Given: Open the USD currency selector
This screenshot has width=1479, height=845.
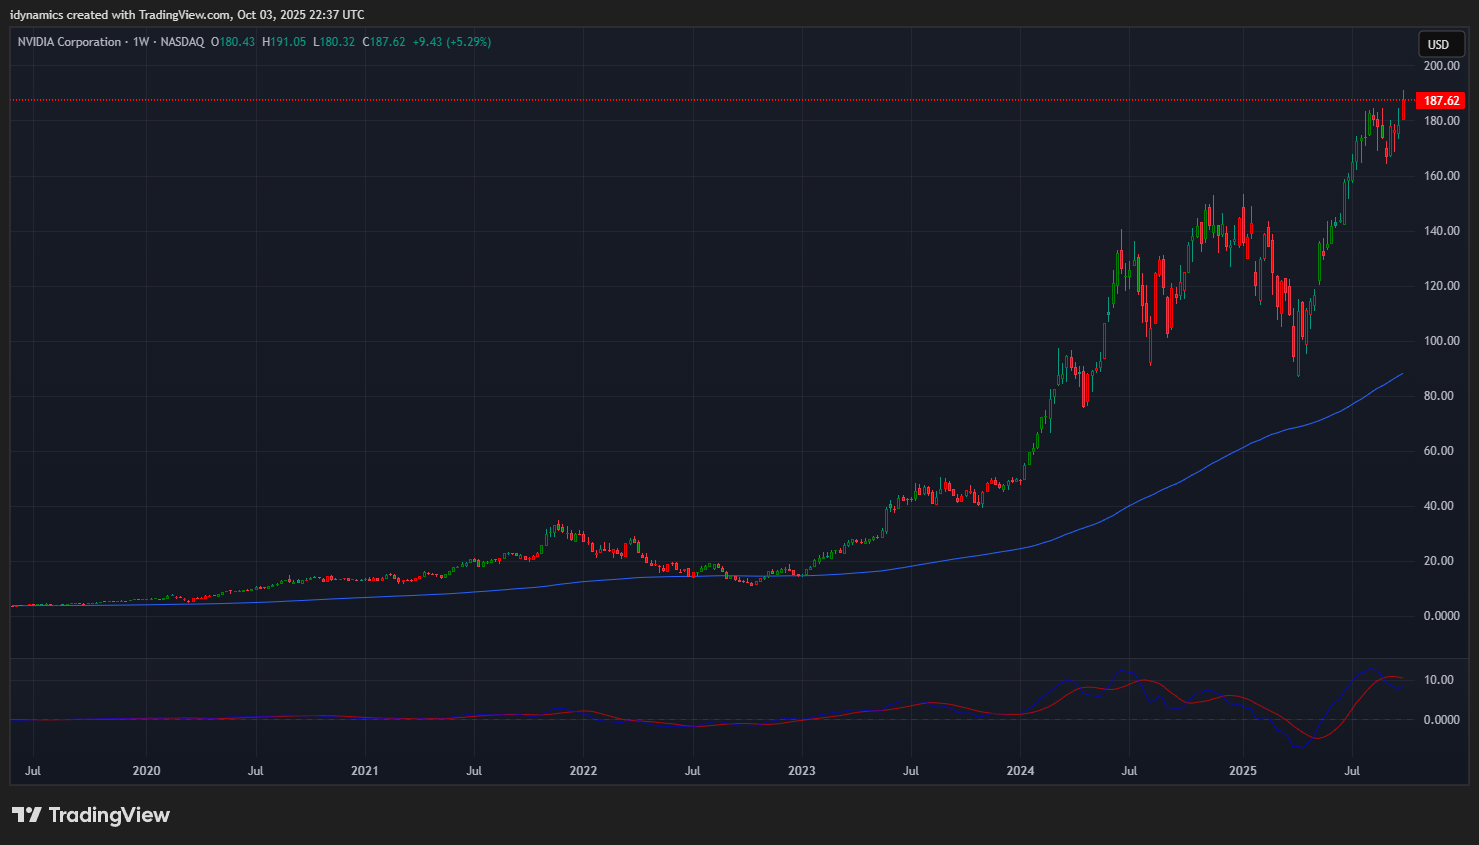Looking at the screenshot, I should click(x=1438, y=44).
